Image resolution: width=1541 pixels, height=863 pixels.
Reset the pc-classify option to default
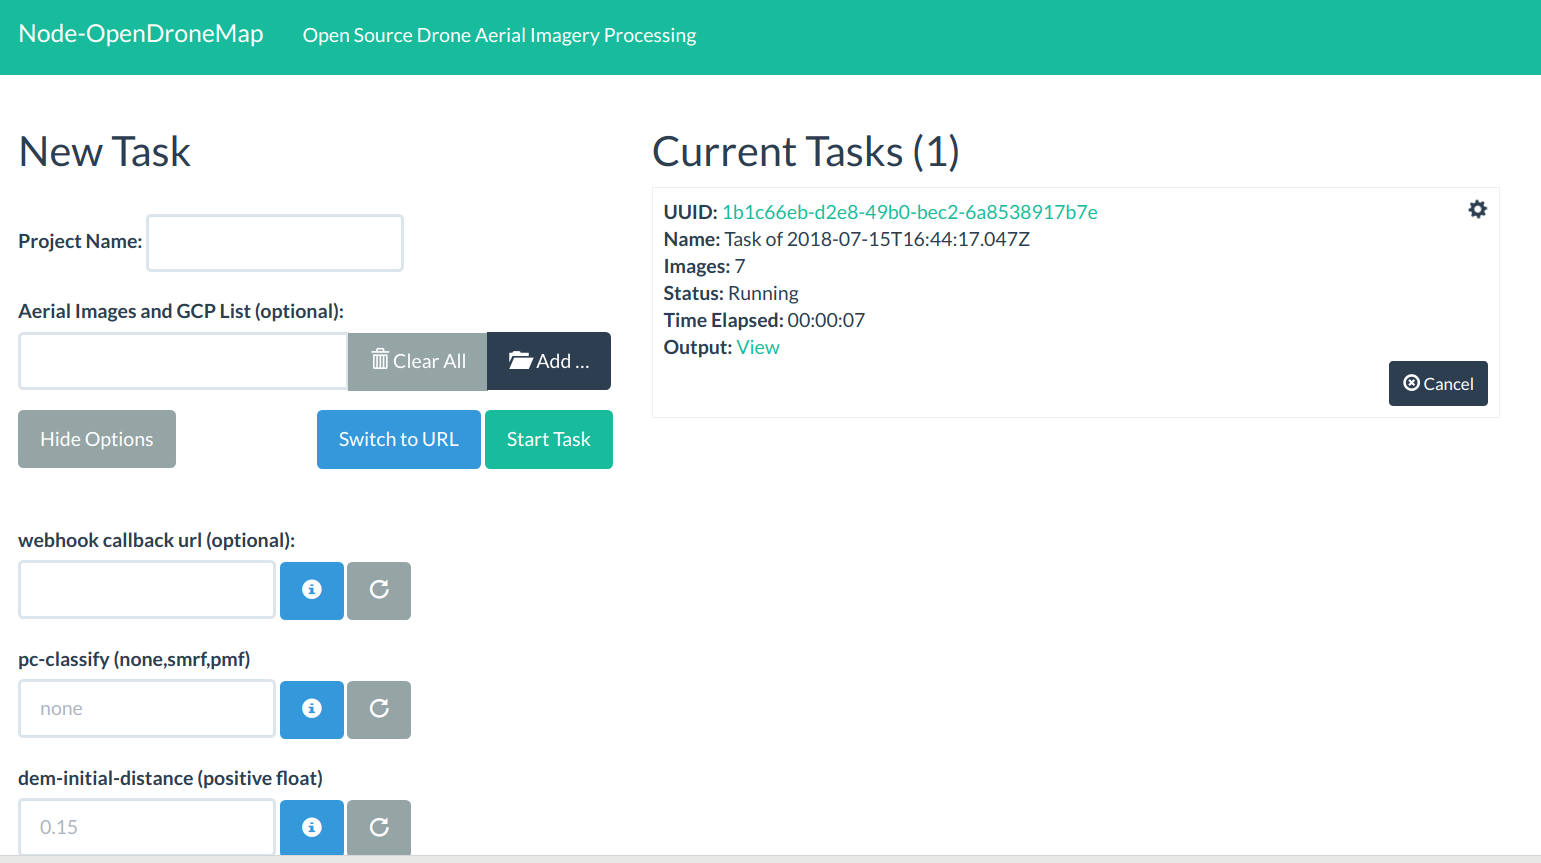tap(379, 709)
